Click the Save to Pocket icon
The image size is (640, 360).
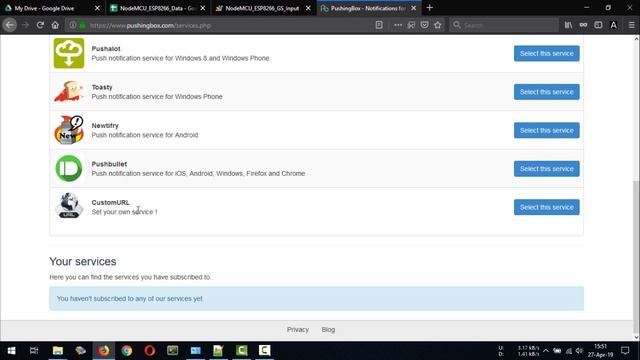pyautogui.click(x=424, y=25)
